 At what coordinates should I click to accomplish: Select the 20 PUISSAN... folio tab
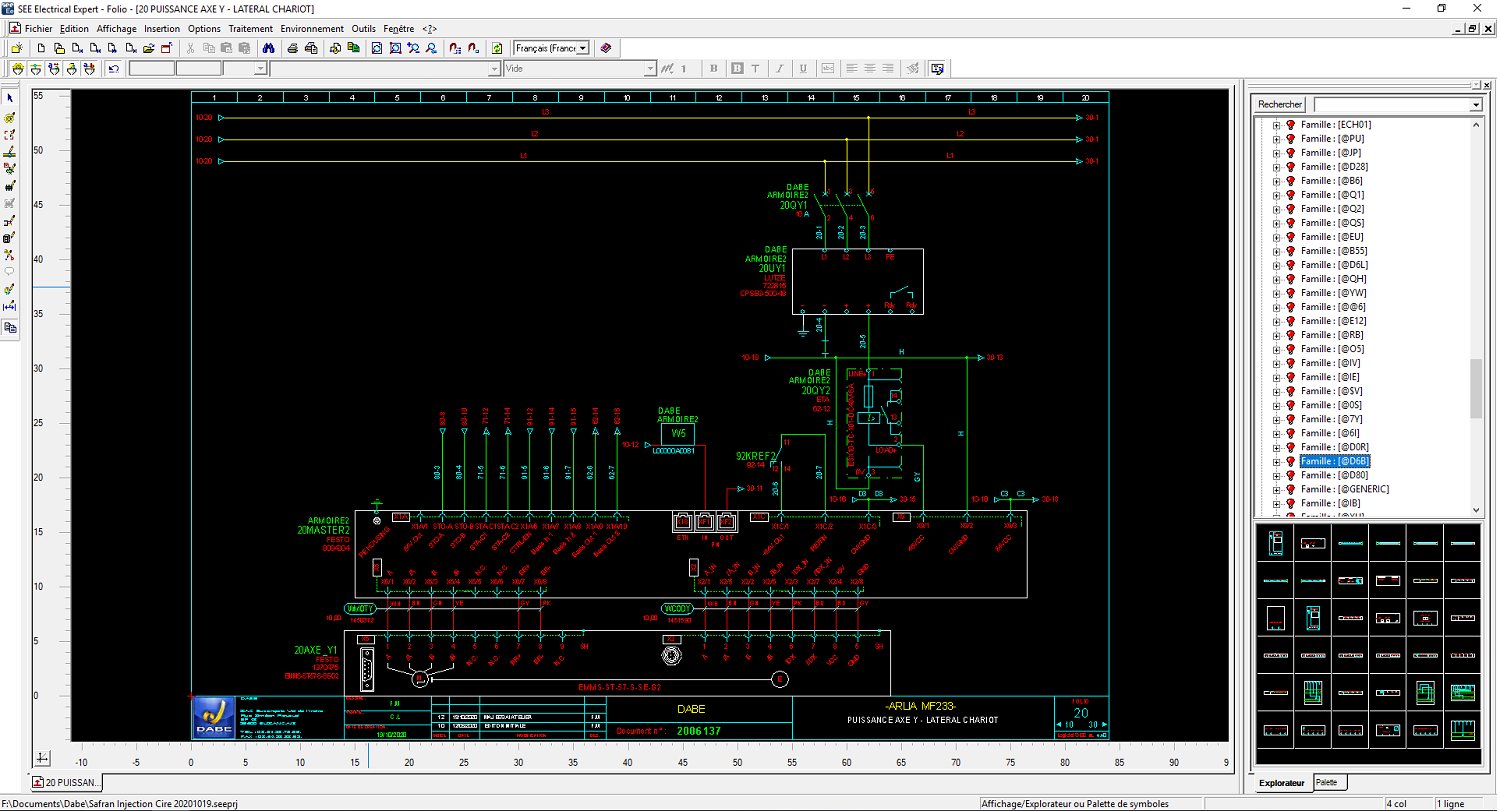[66, 782]
